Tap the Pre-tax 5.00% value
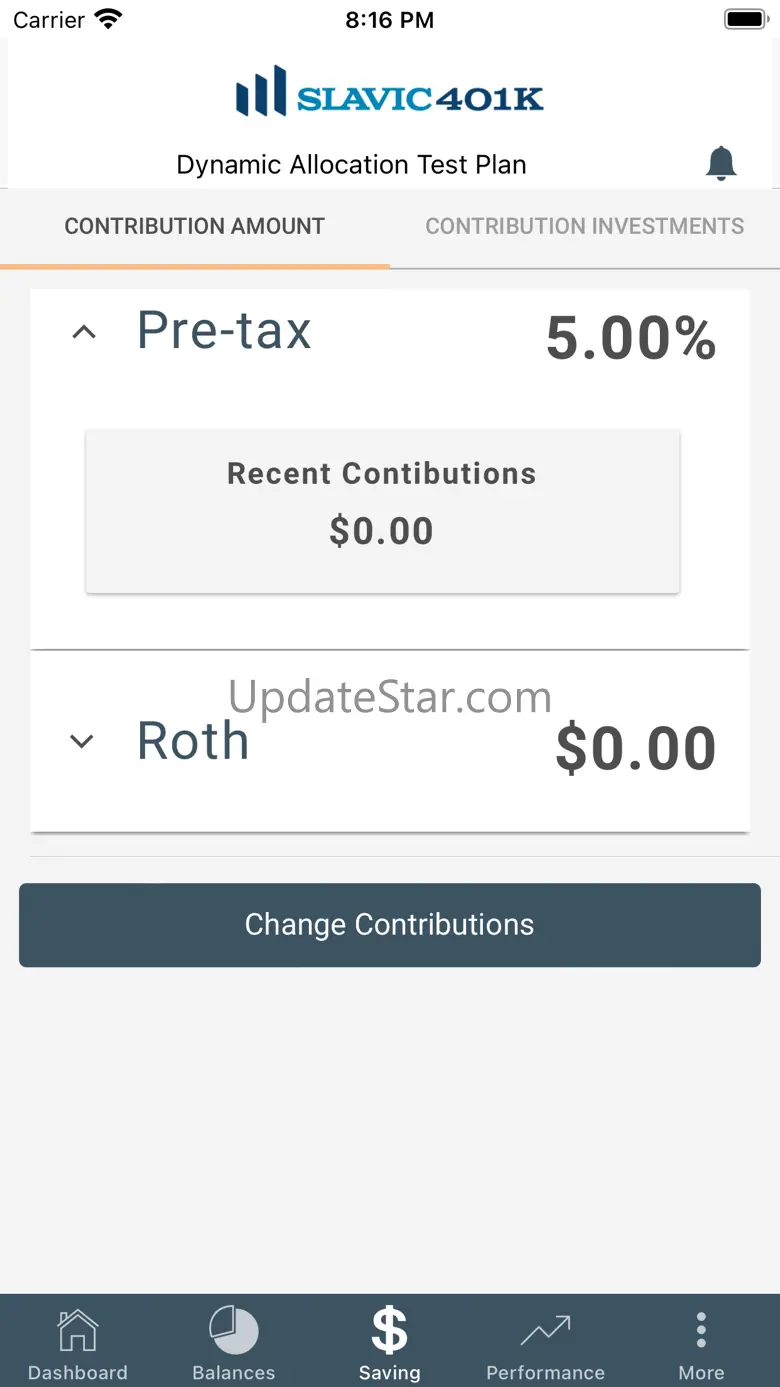Screen dimensions: 780x1387 pos(631,339)
